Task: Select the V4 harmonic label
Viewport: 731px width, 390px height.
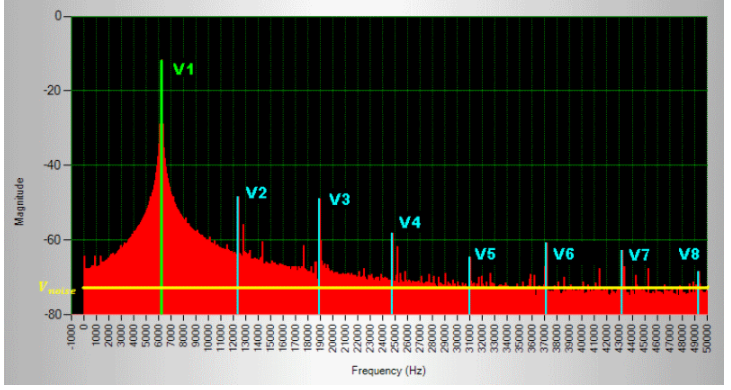Action: click(410, 222)
